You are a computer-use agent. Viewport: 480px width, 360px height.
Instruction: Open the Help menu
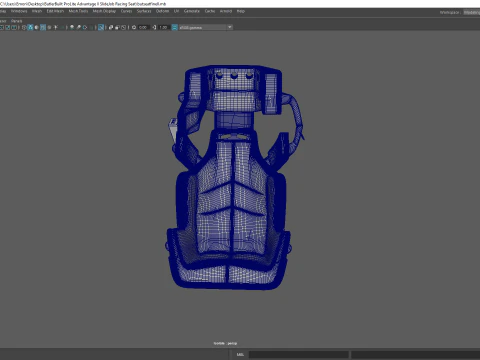coord(241,11)
